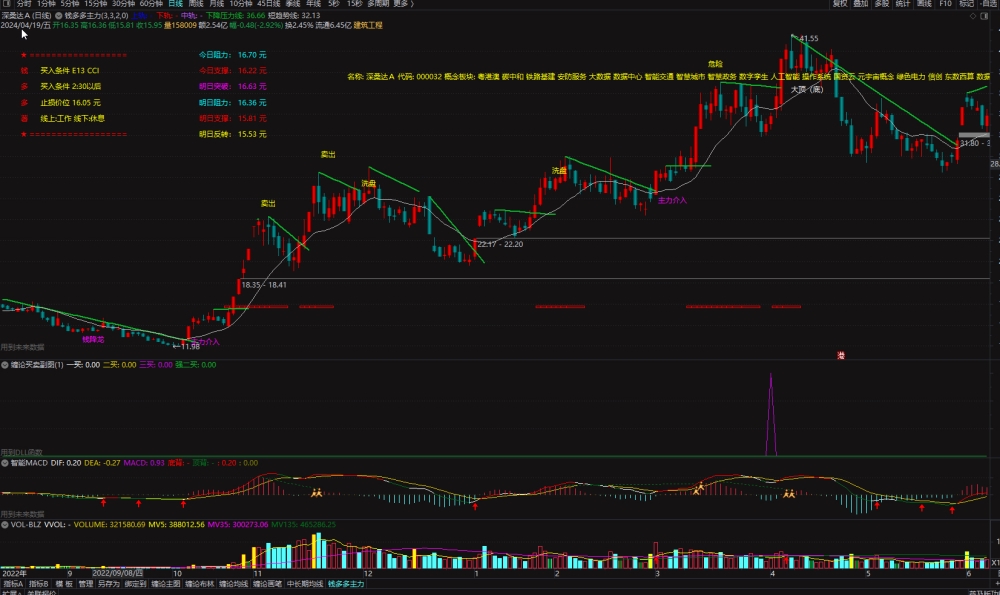Click the diamond icon at chart top-right

pyautogui.click(x=973, y=16)
